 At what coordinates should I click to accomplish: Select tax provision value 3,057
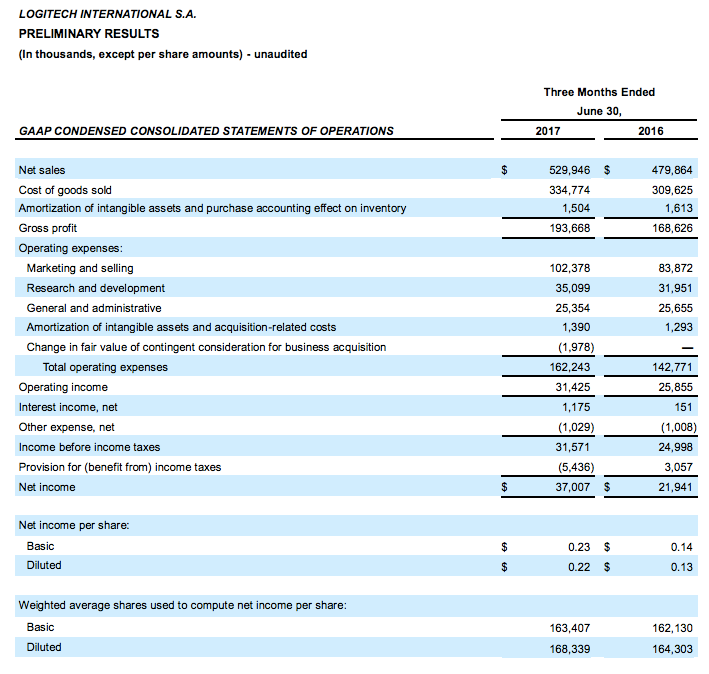(x=679, y=467)
